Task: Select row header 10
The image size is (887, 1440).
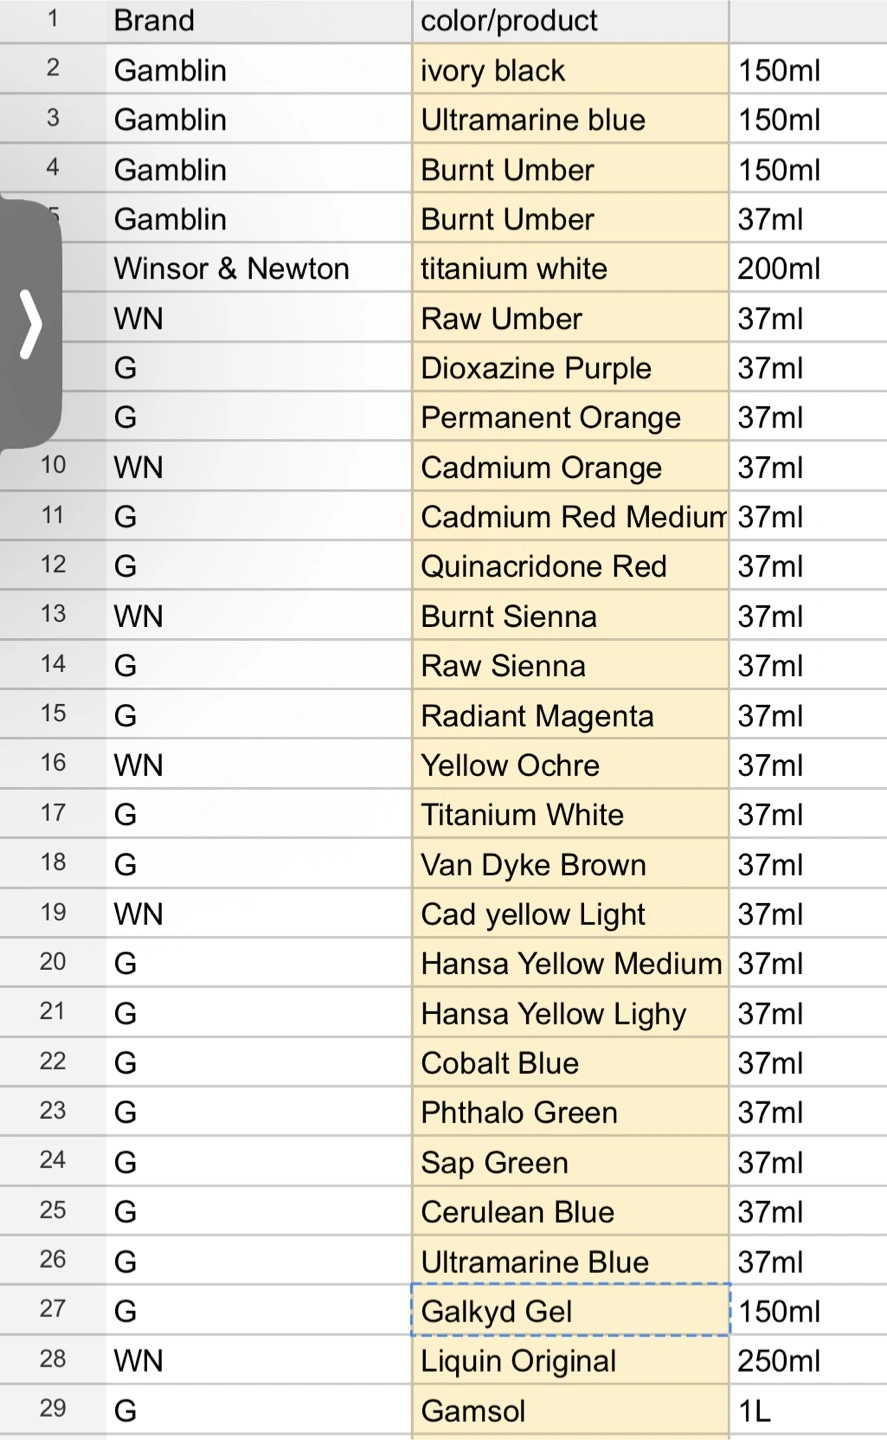Action: tap(53, 466)
